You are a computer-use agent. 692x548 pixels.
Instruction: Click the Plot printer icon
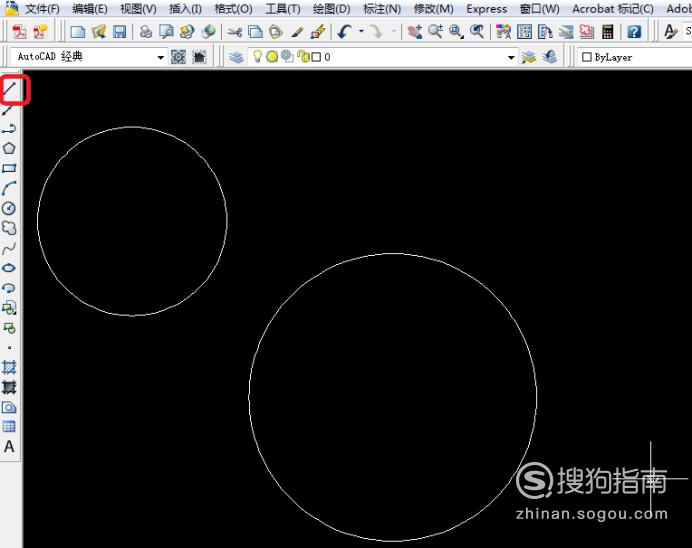(x=146, y=32)
